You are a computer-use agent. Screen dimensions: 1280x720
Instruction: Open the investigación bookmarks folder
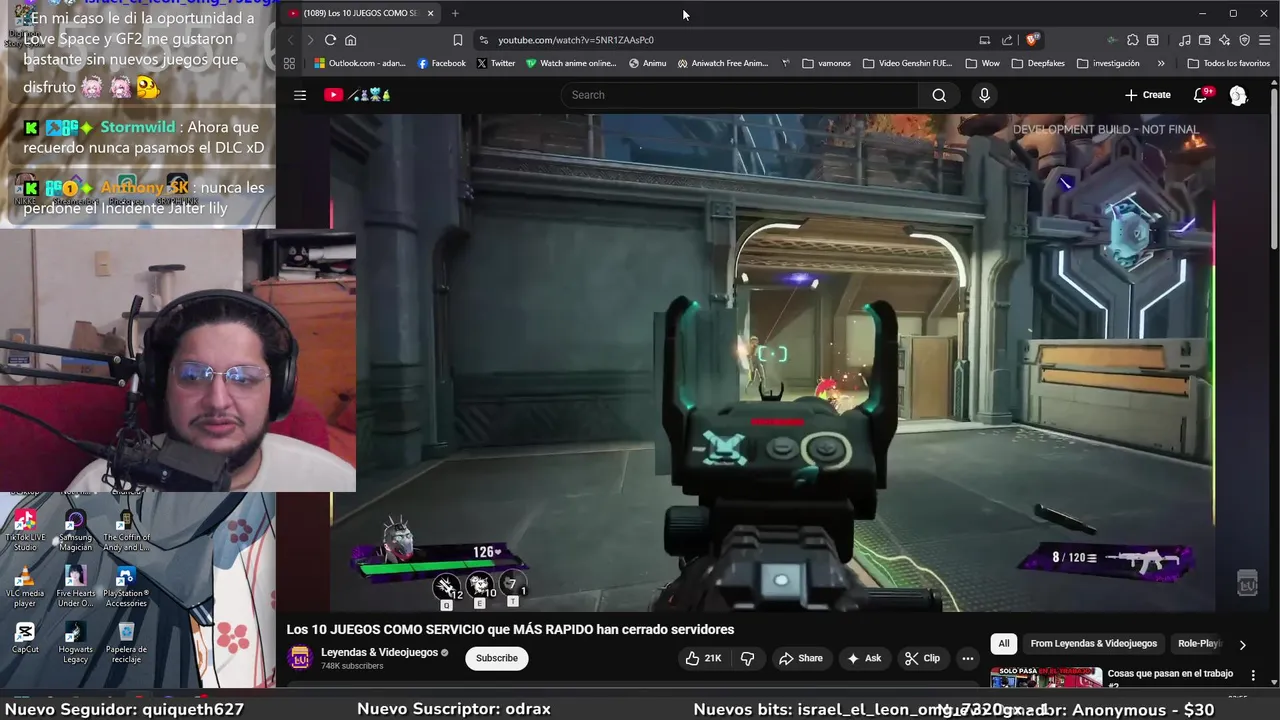point(1108,63)
